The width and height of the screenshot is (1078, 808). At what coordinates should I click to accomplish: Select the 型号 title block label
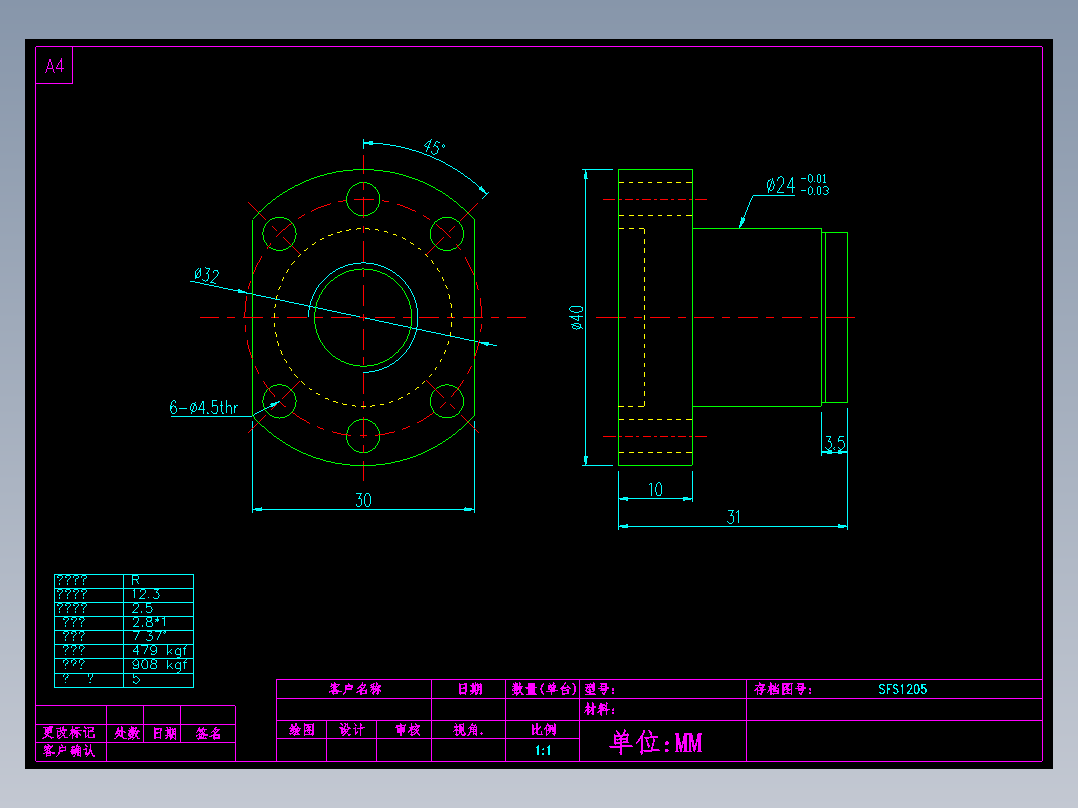click(600, 689)
